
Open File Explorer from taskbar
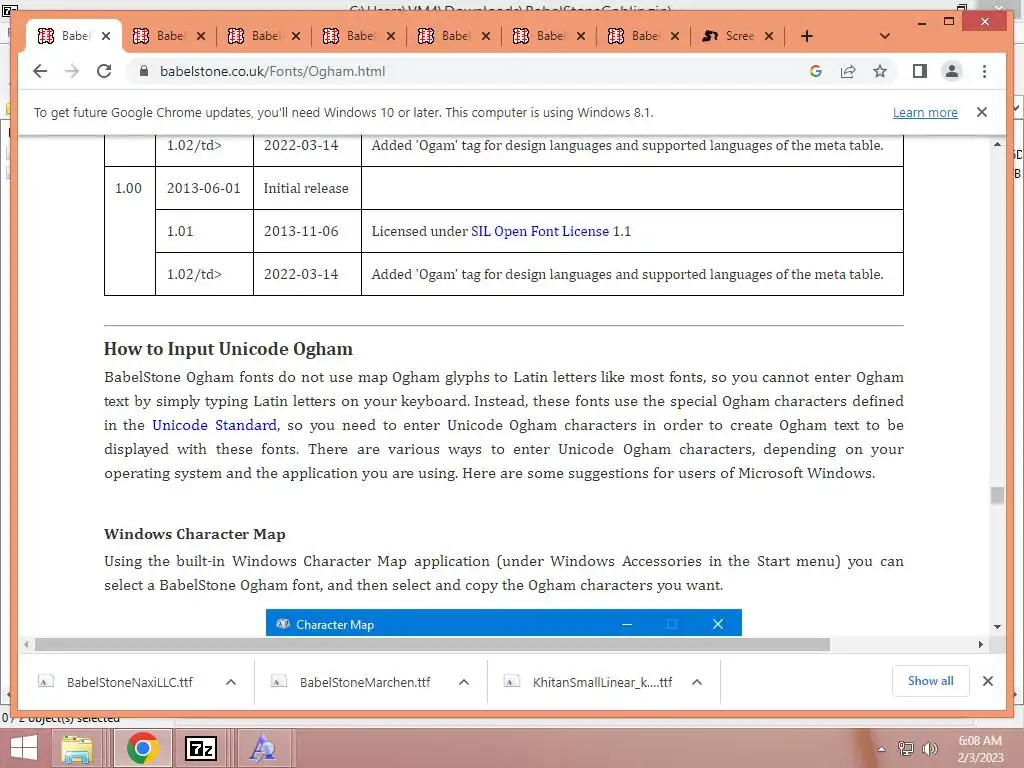77,748
